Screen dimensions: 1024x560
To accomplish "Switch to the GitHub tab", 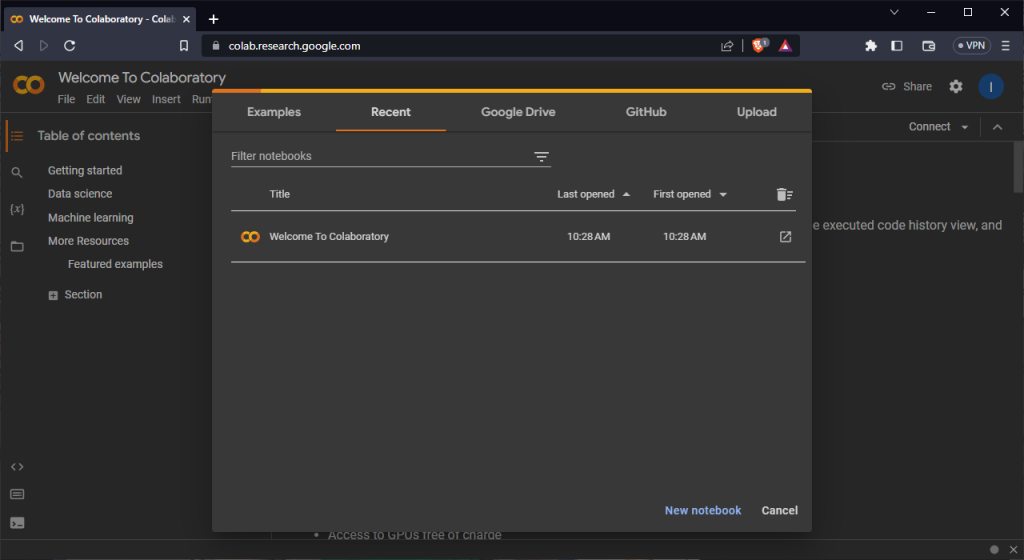I will (x=646, y=112).
